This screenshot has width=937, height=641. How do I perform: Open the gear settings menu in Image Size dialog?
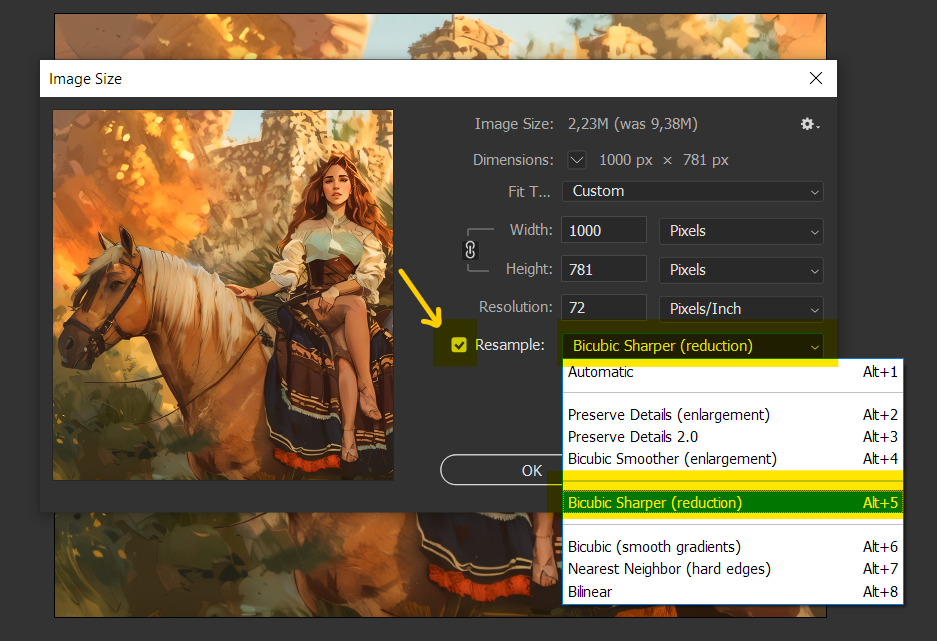tap(810, 124)
